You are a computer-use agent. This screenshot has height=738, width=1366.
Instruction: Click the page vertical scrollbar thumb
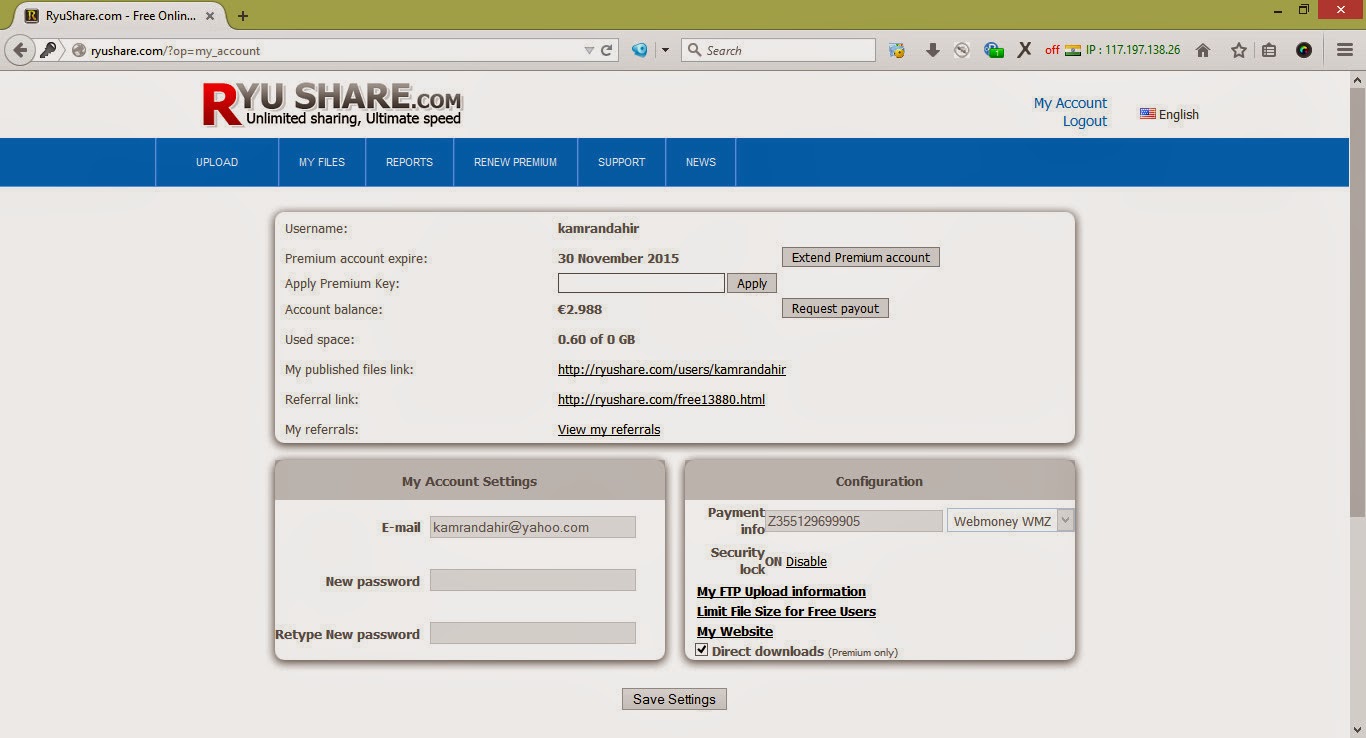point(1357,303)
